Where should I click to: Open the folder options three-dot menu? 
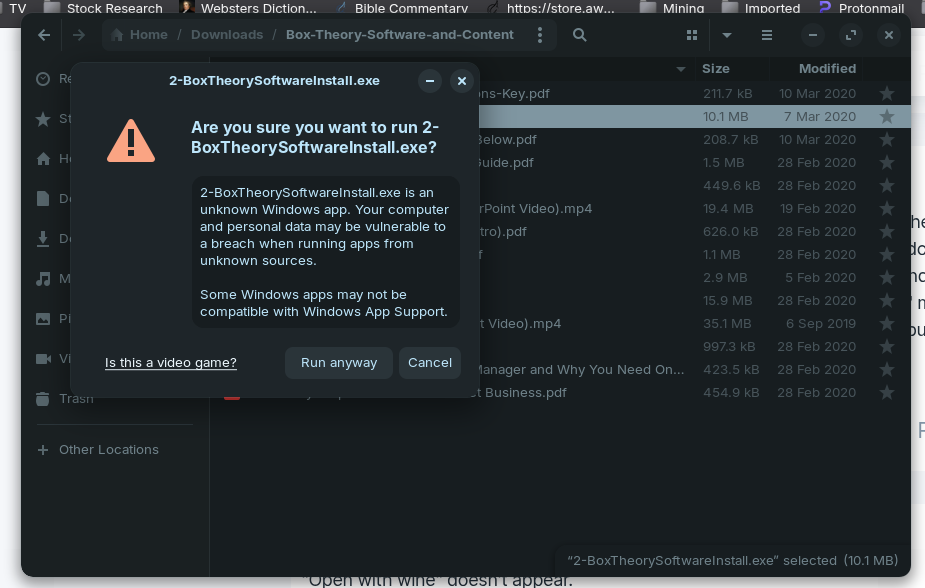click(x=540, y=35)
